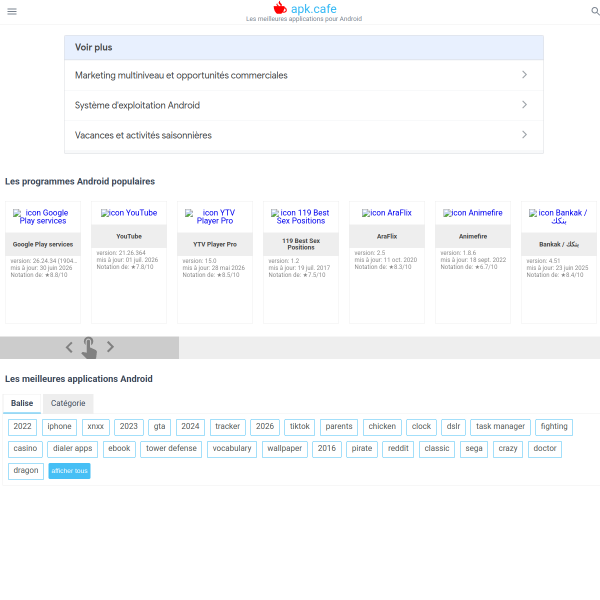600x600 pixels.
Task: Select the wallpaper tag
Action: [284, 449]
